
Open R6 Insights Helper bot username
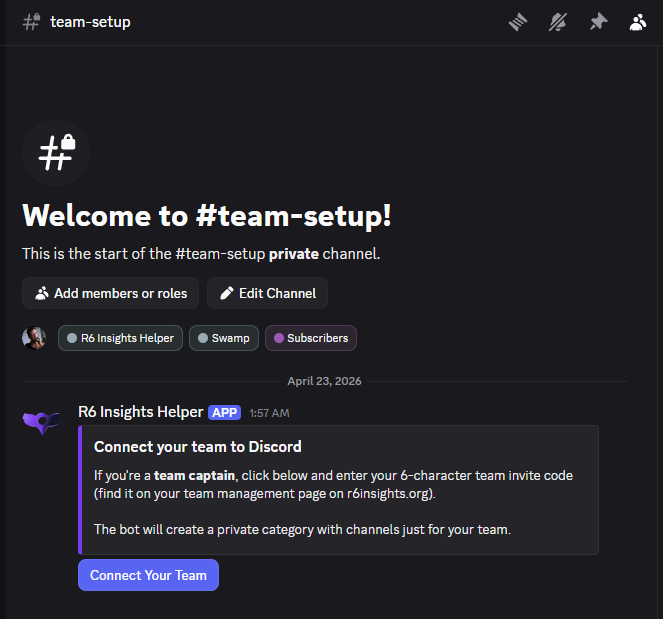coord(141,412)
